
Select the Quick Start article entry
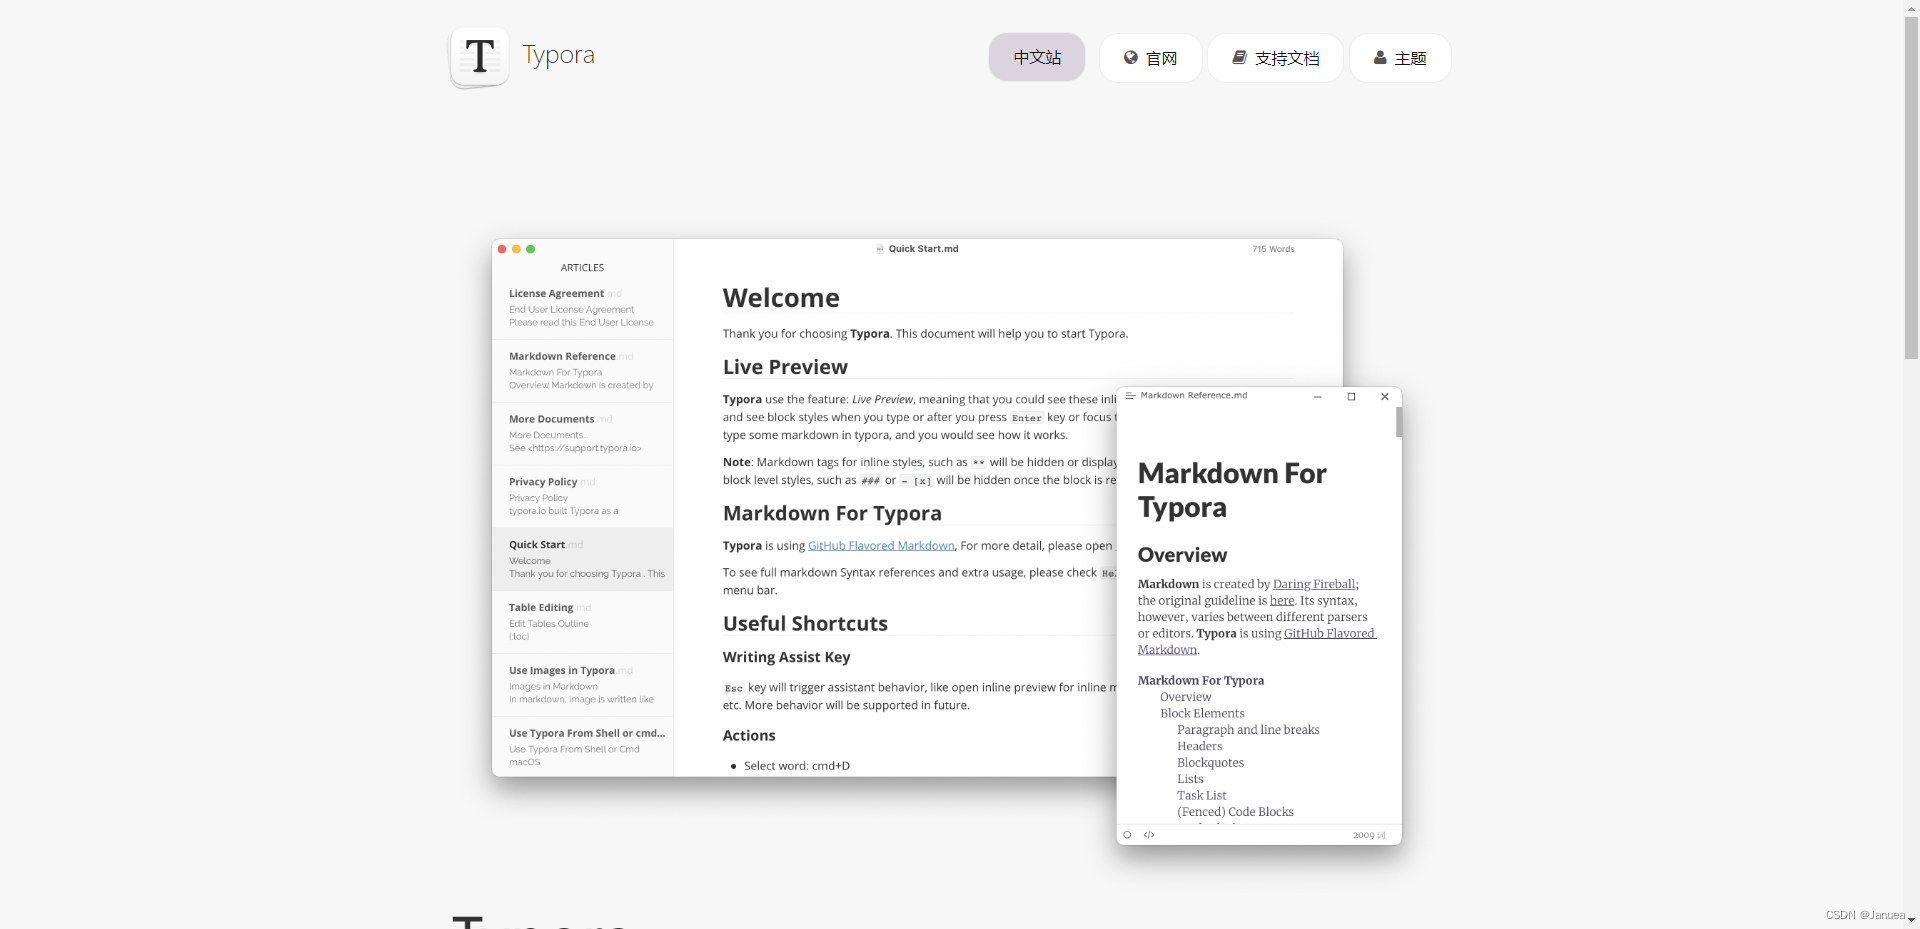(x=582, y=559)
